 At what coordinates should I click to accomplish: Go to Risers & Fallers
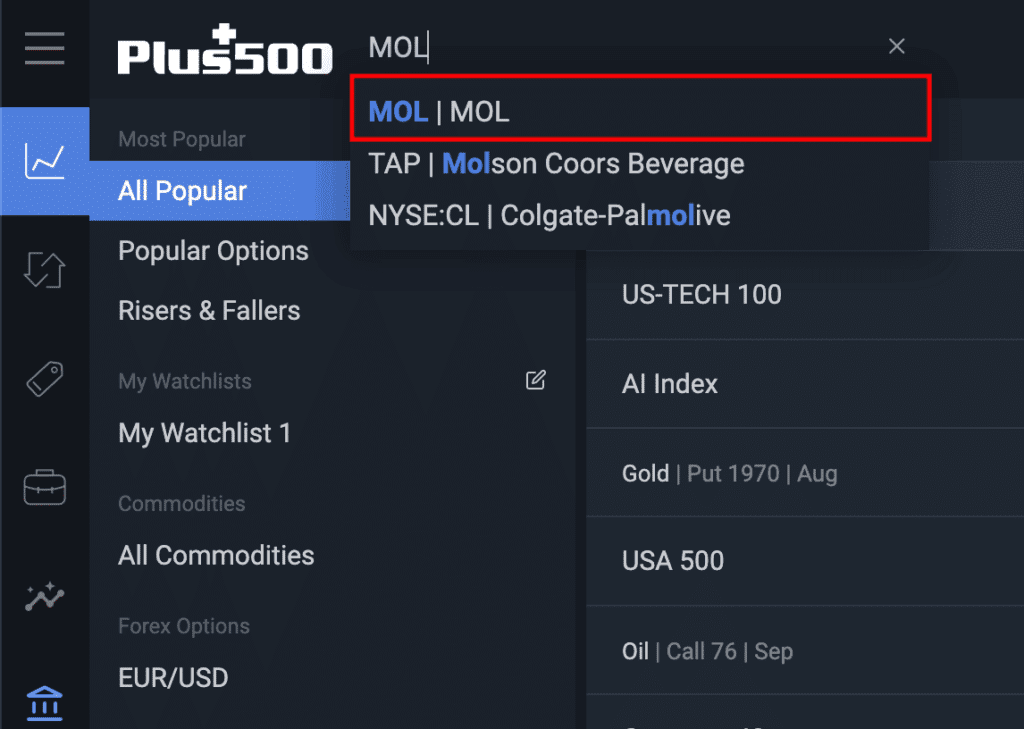[209, 311]
